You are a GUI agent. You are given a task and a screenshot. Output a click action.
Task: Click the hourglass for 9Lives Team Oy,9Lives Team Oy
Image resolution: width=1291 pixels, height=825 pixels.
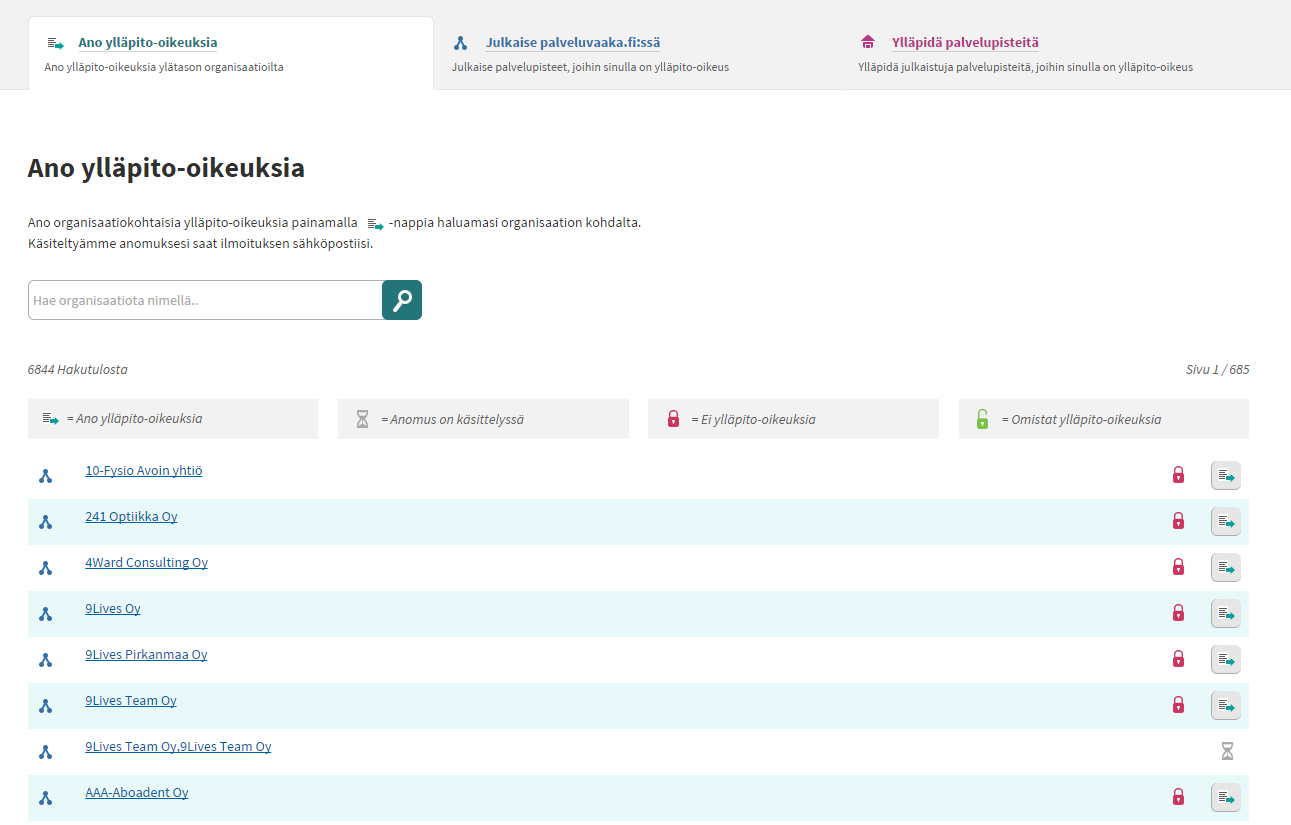tap(1227, 751)
